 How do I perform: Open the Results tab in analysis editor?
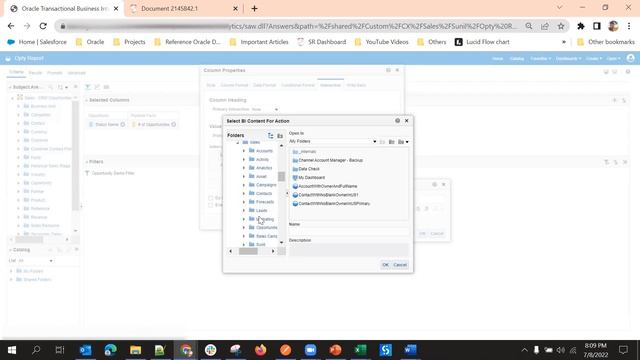point(35,73)
